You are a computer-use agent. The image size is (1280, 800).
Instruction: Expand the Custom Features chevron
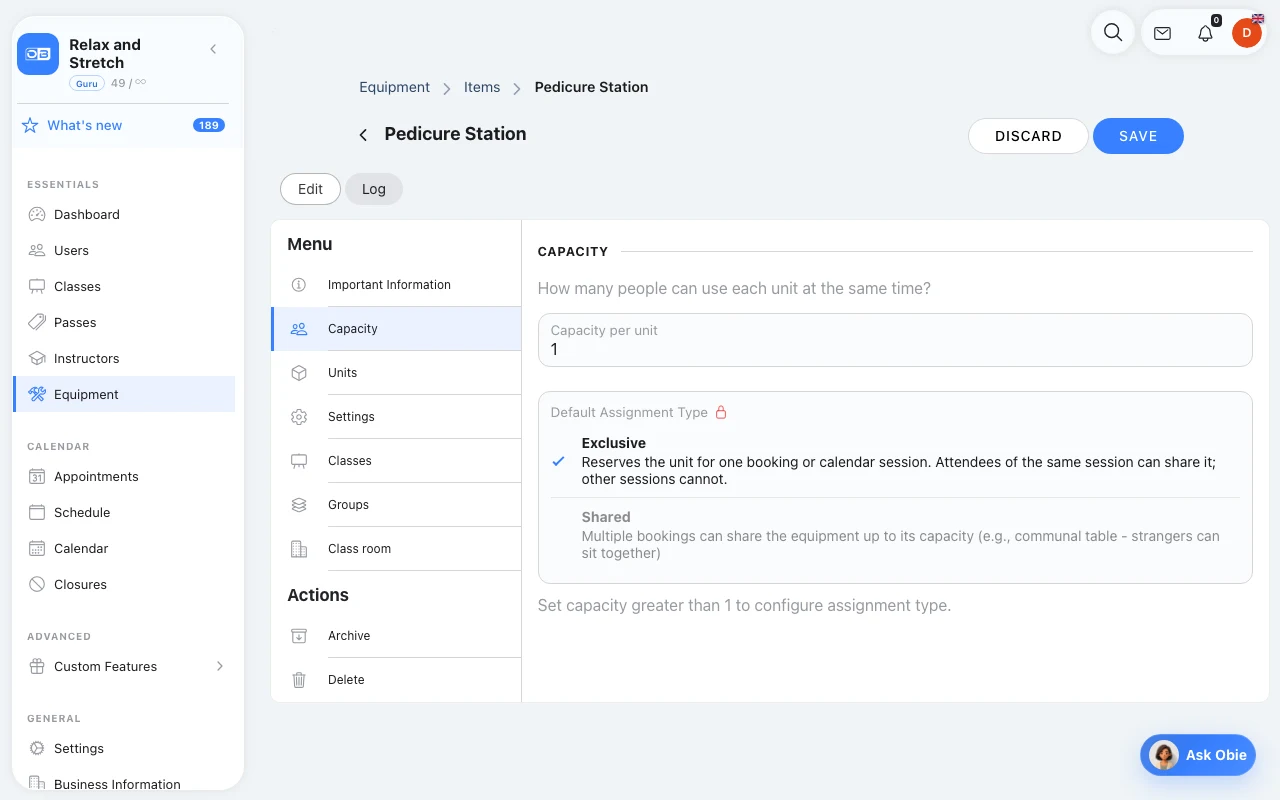coord(220,666)
